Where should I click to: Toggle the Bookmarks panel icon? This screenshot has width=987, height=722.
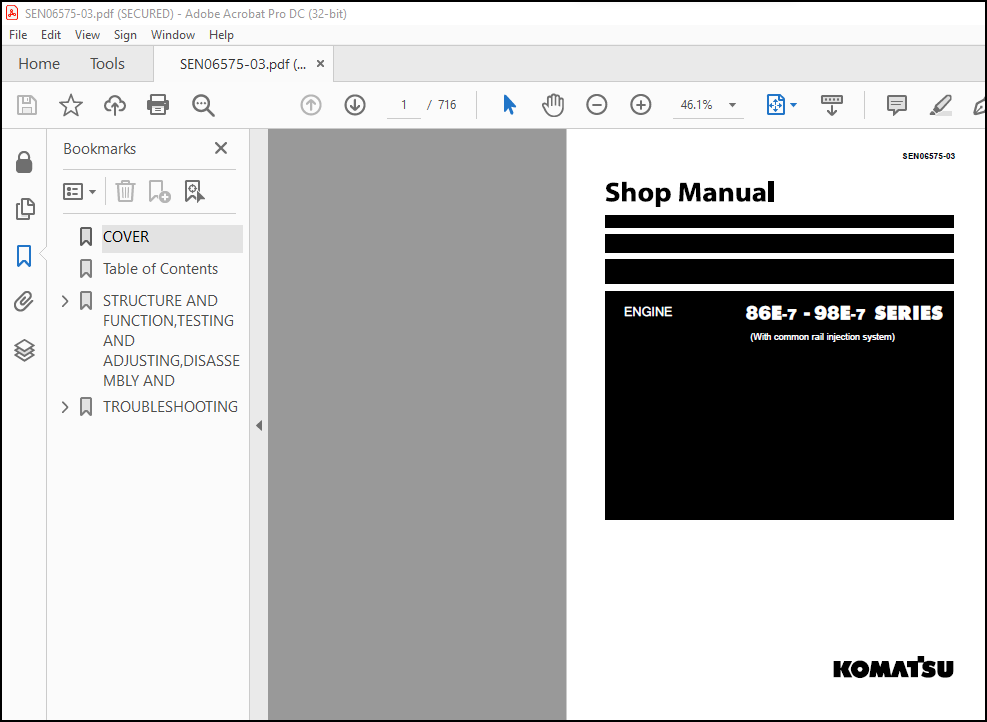[x=24, y=256]
